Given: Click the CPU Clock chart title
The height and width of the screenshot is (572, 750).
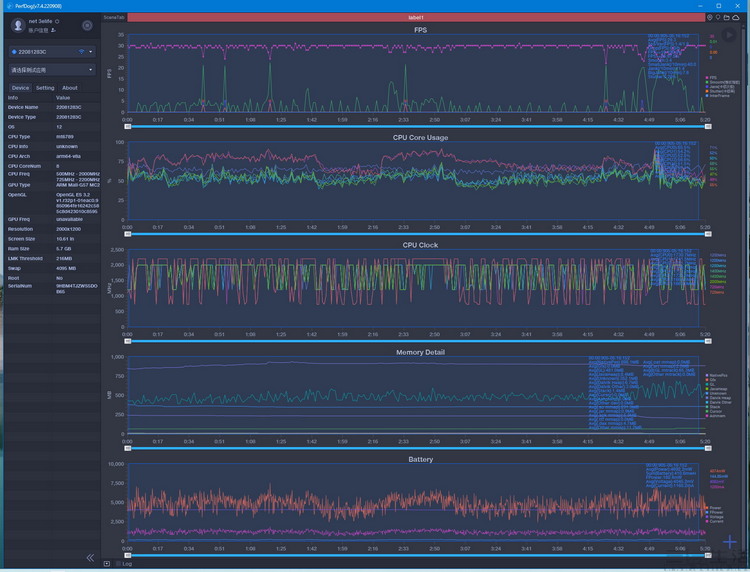Looking at the screenshot, I should coord(420,245).
